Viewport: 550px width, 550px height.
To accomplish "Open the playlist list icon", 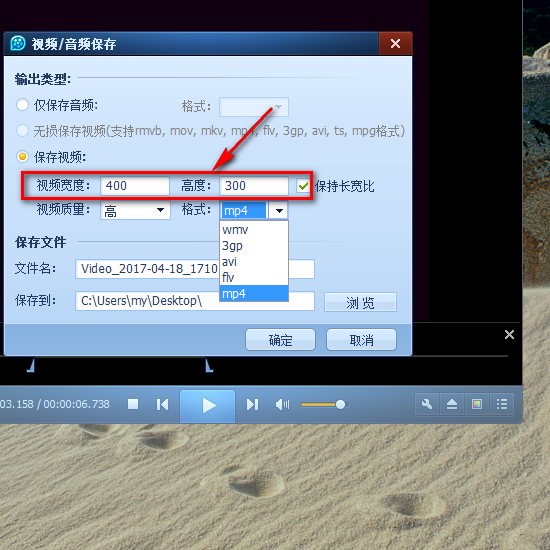I will tap(502, 404).
